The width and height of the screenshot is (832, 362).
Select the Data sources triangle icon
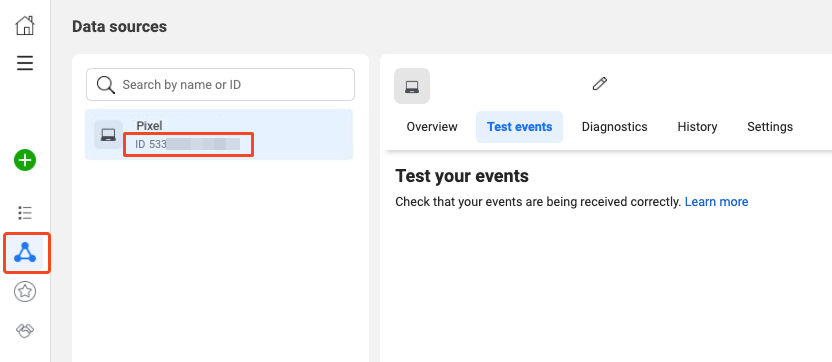click(25, 253)
